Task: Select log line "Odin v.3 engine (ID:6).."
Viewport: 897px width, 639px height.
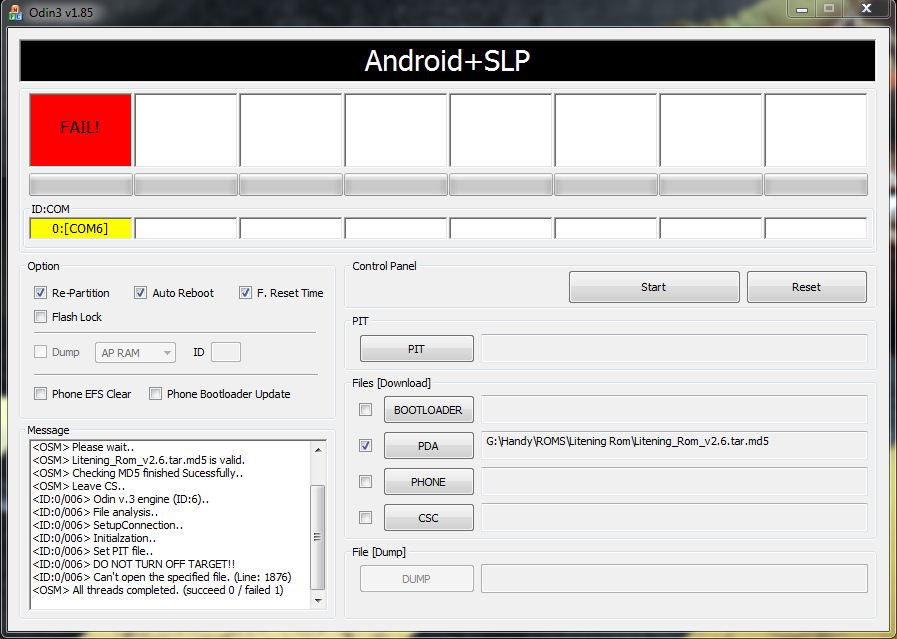Action: 121,499
